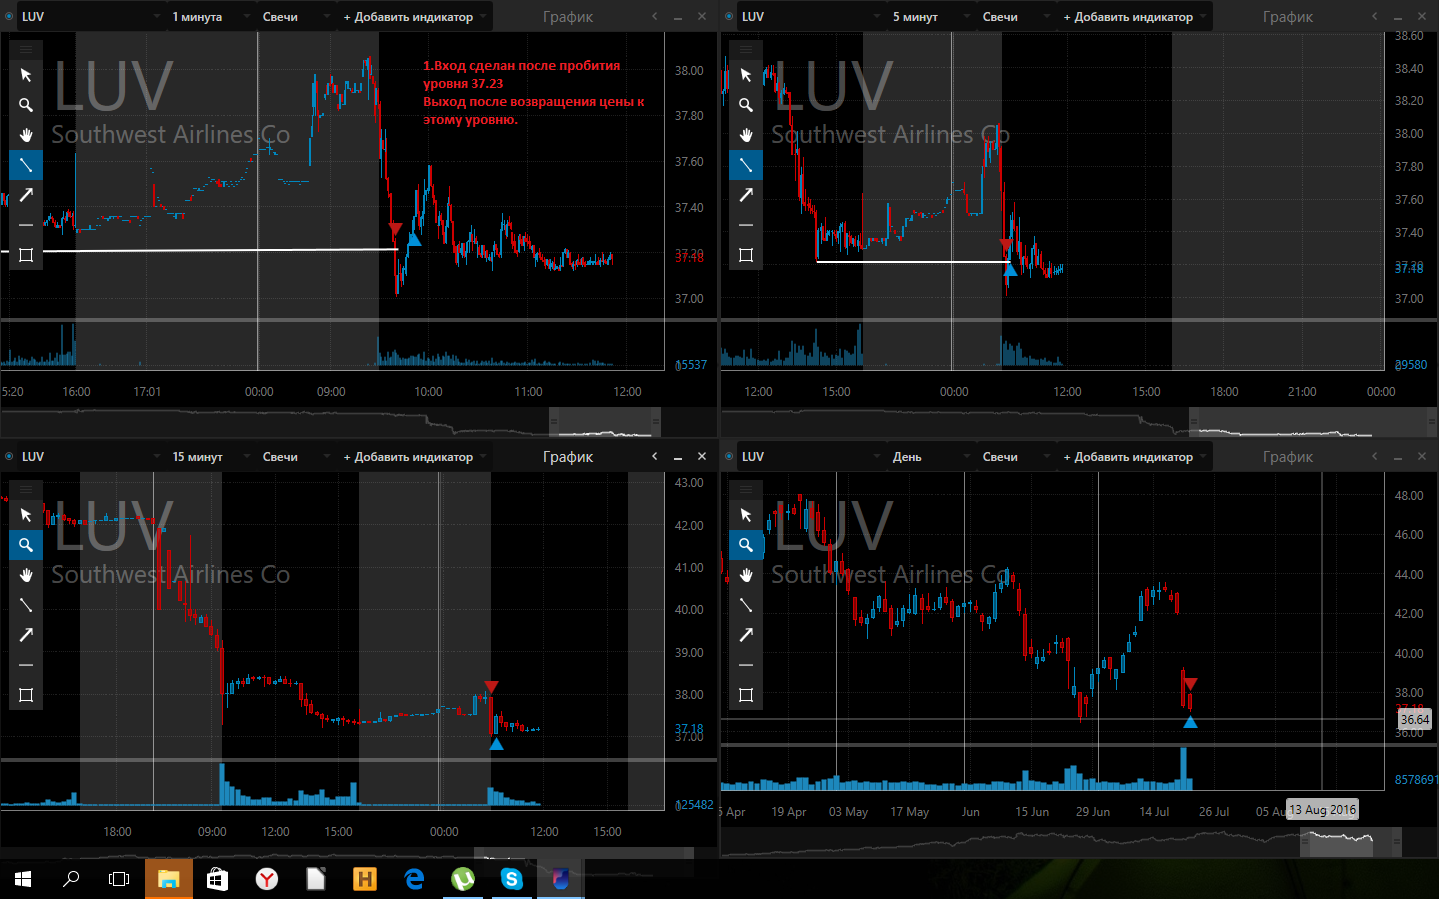This screenshot has width=1439, height=899.
Task: Click the 36.64 price label on the День chart
Action: [1414, 719]
